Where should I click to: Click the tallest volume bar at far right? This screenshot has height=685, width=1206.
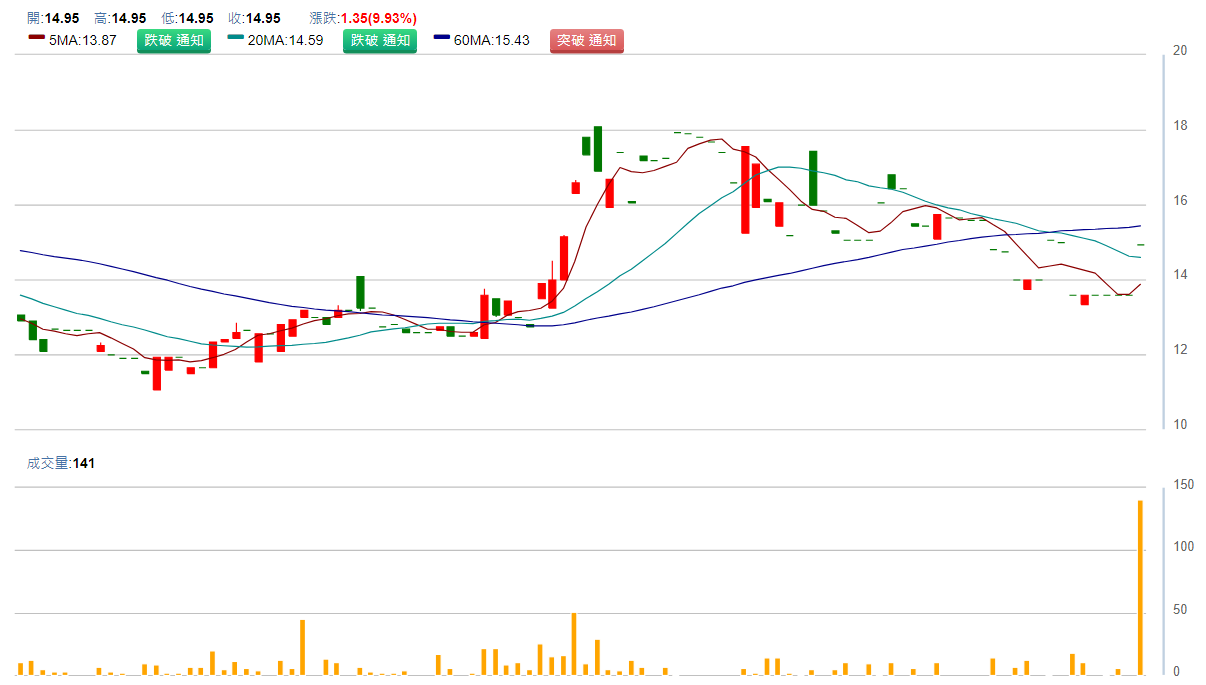[1140, 587]
